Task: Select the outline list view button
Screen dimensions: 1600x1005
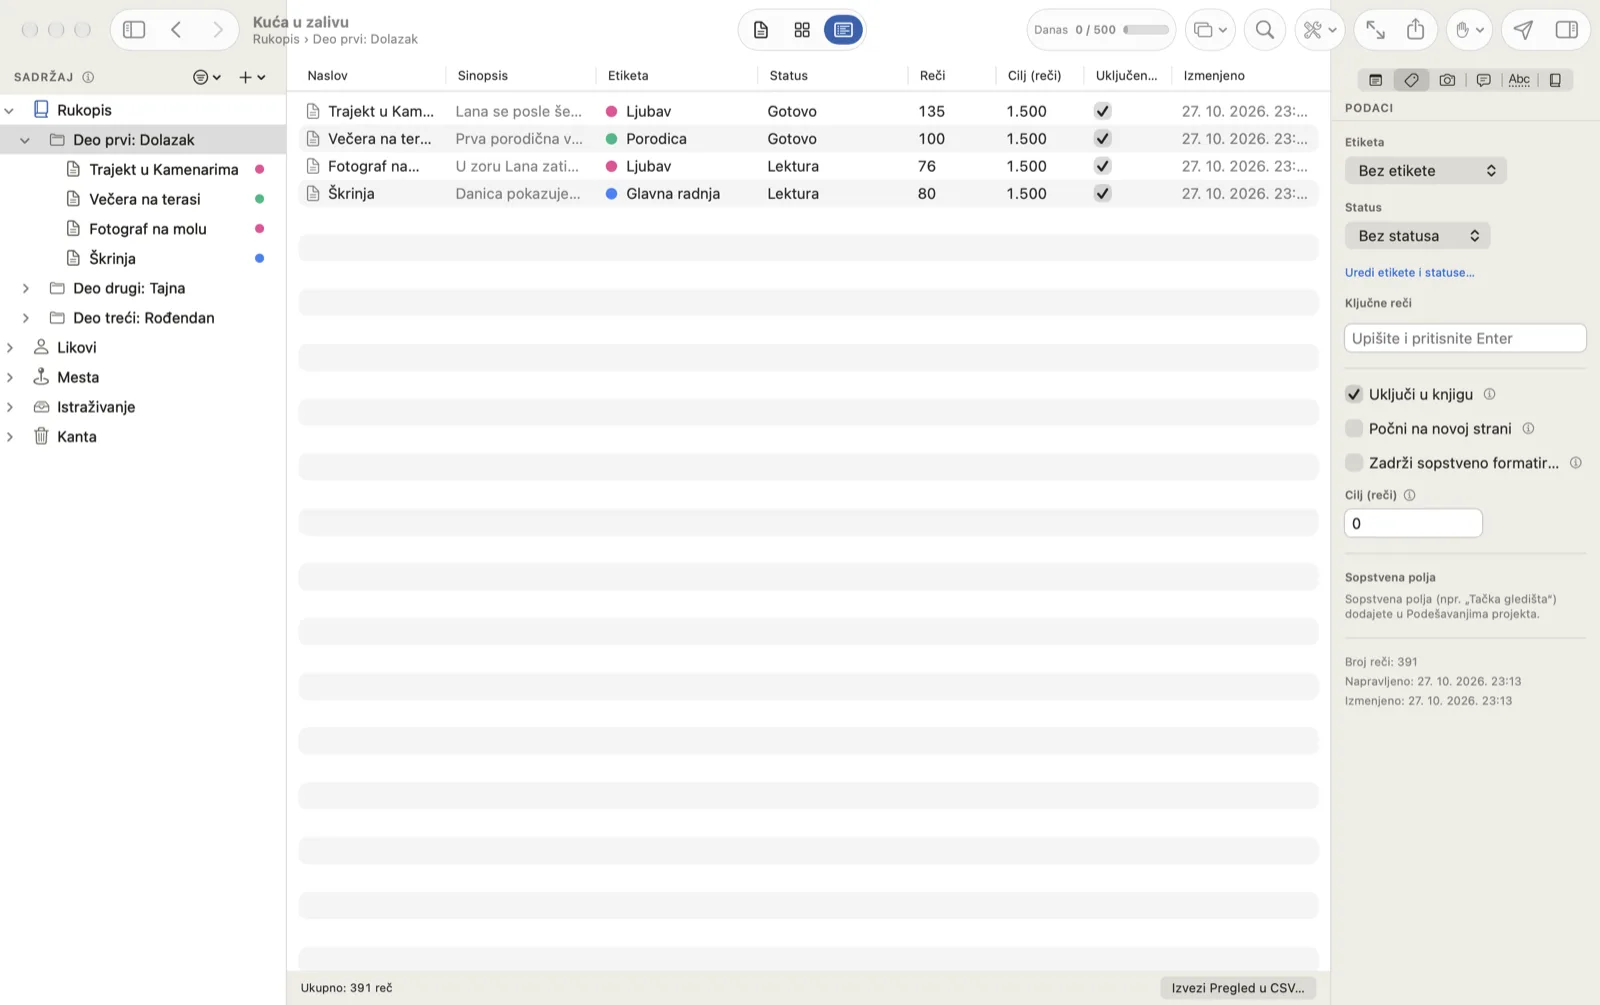Action: pos(843,30)
